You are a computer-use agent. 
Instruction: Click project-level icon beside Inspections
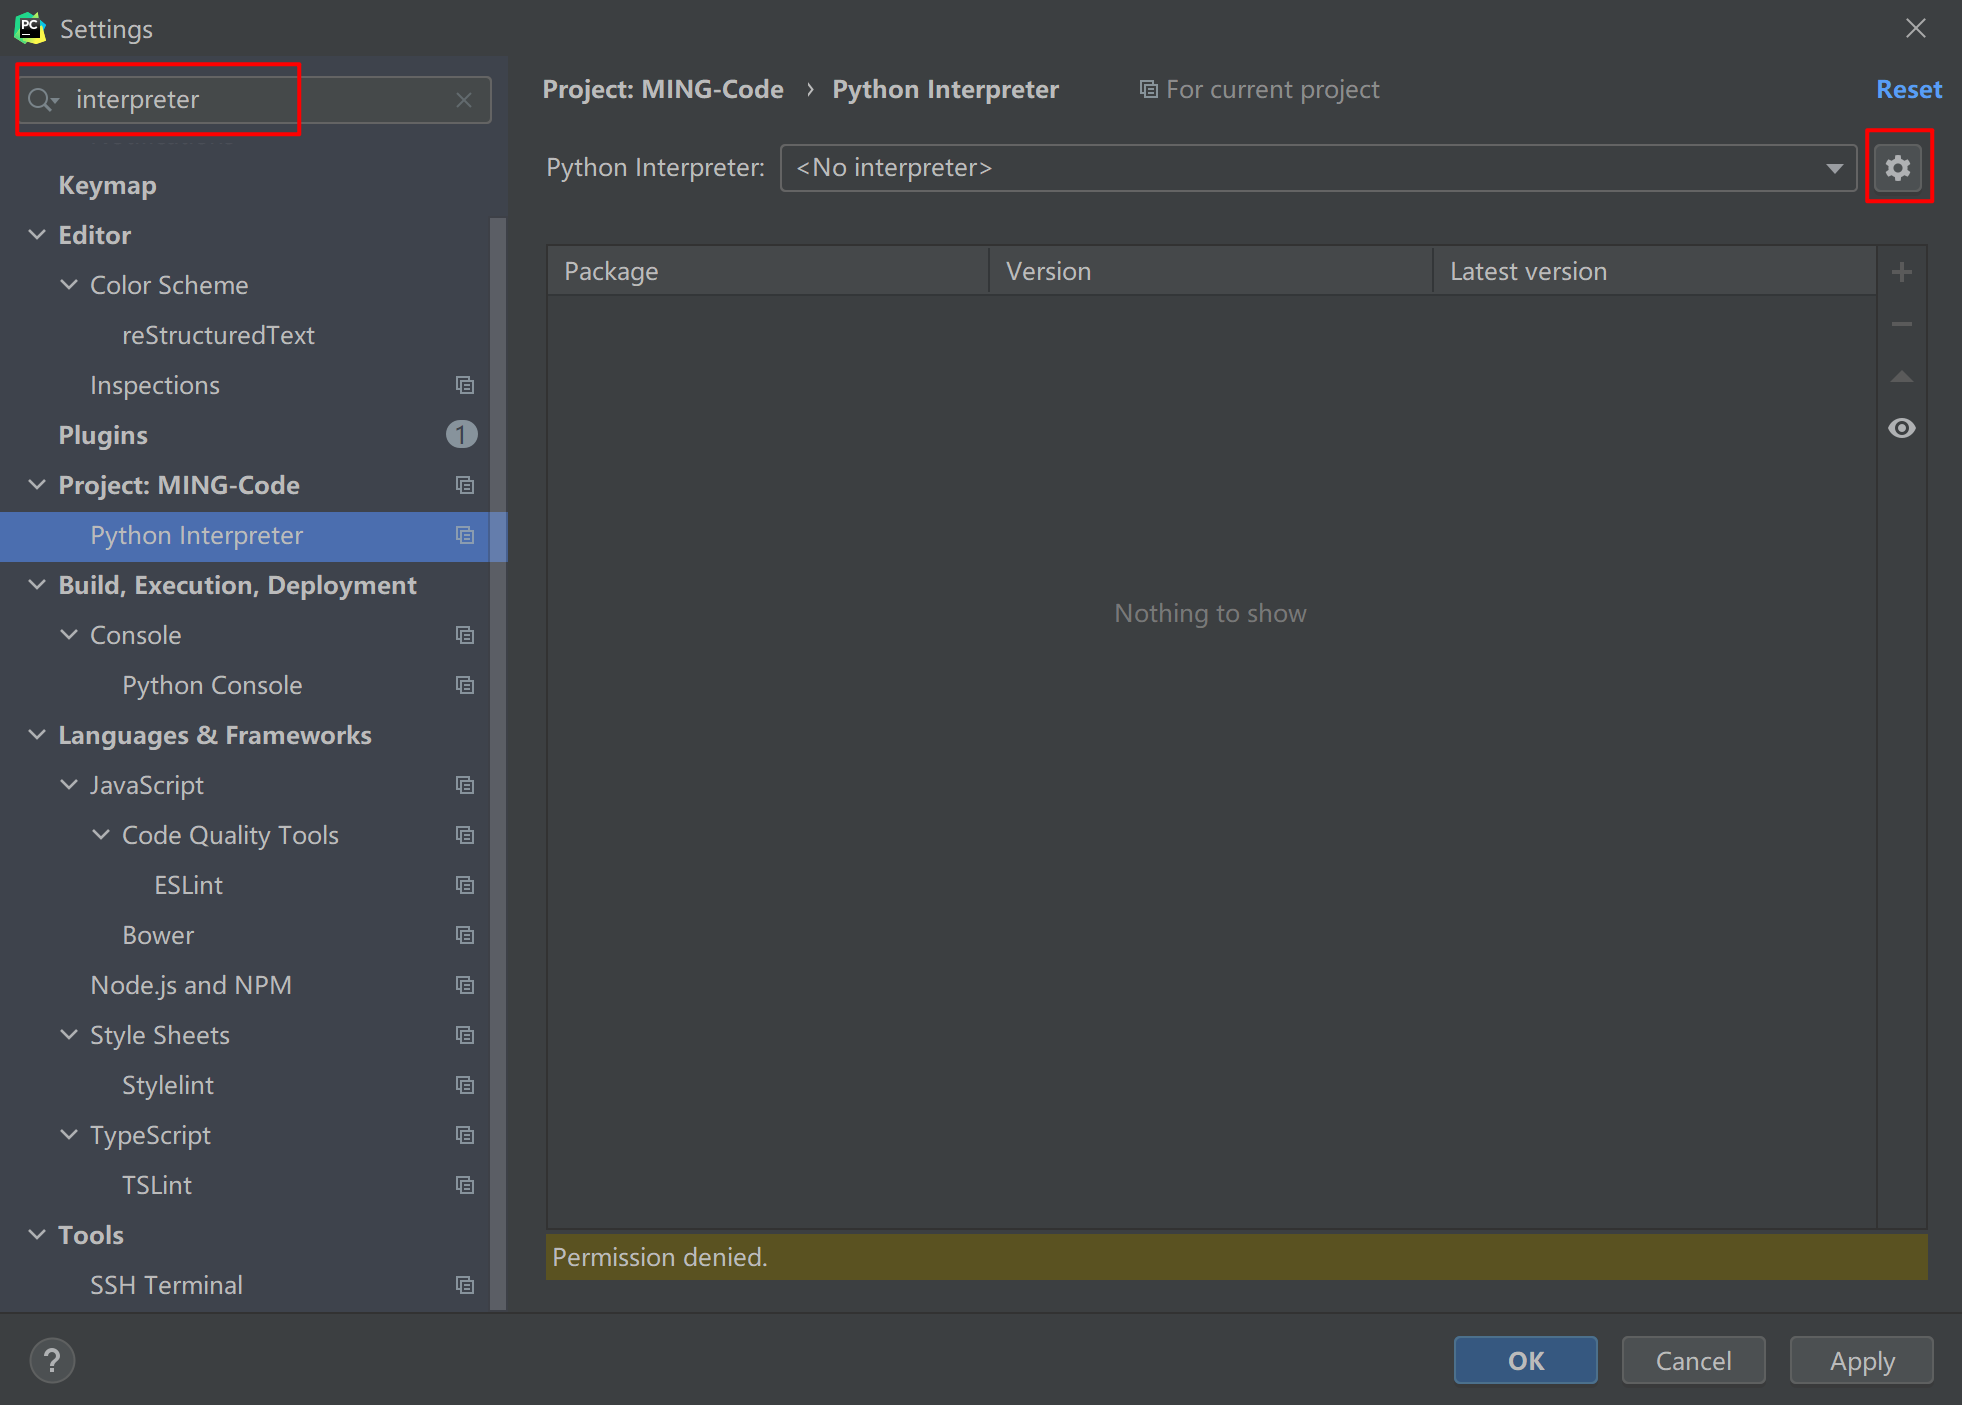pyautogui.click(x=465, y=385)
